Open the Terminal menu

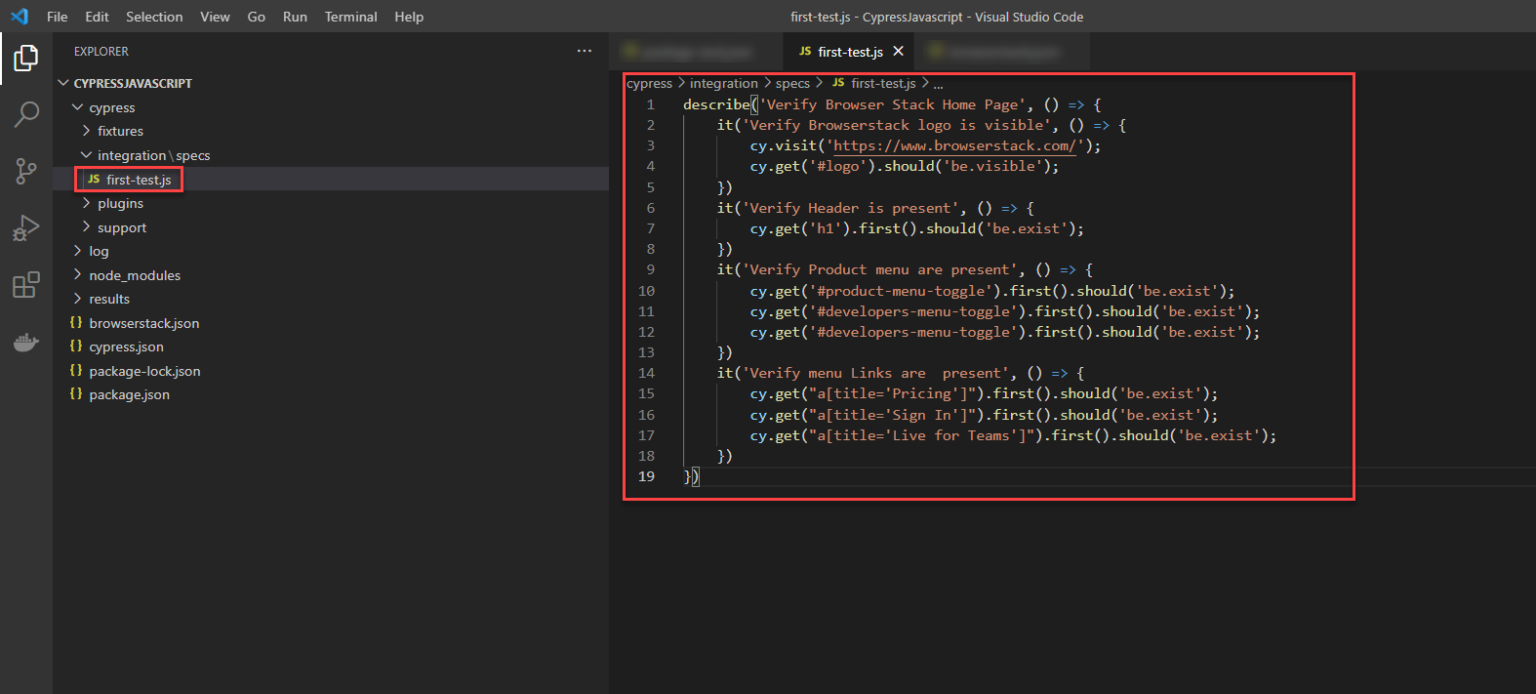point(350,16)
